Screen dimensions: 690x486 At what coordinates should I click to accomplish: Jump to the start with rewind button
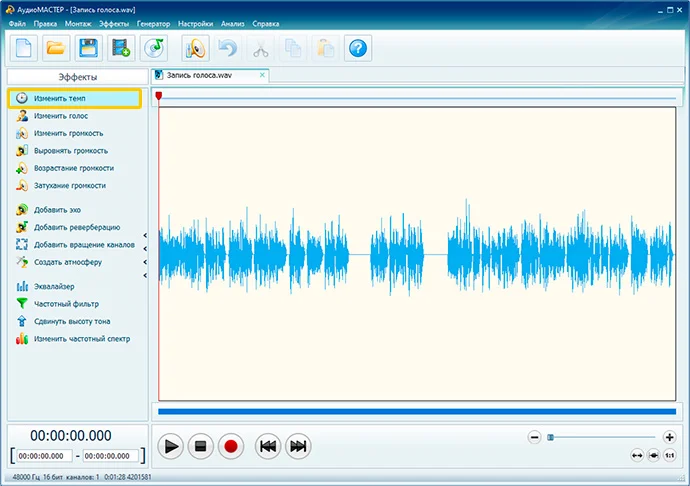[x=267, y=447]
